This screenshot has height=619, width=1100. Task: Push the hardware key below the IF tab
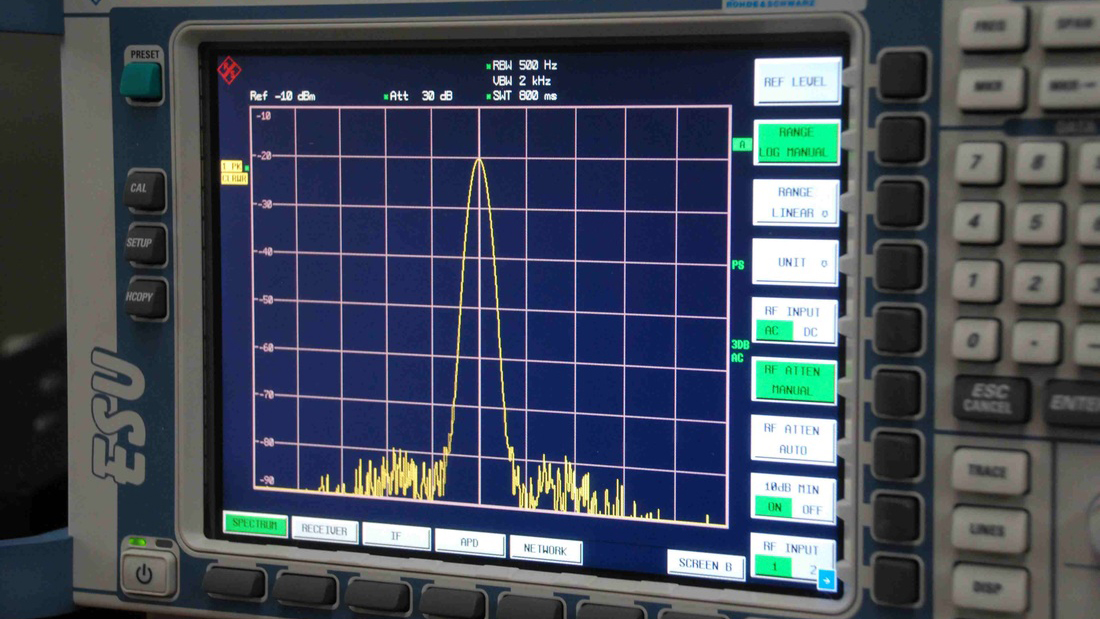click(378, 597)
